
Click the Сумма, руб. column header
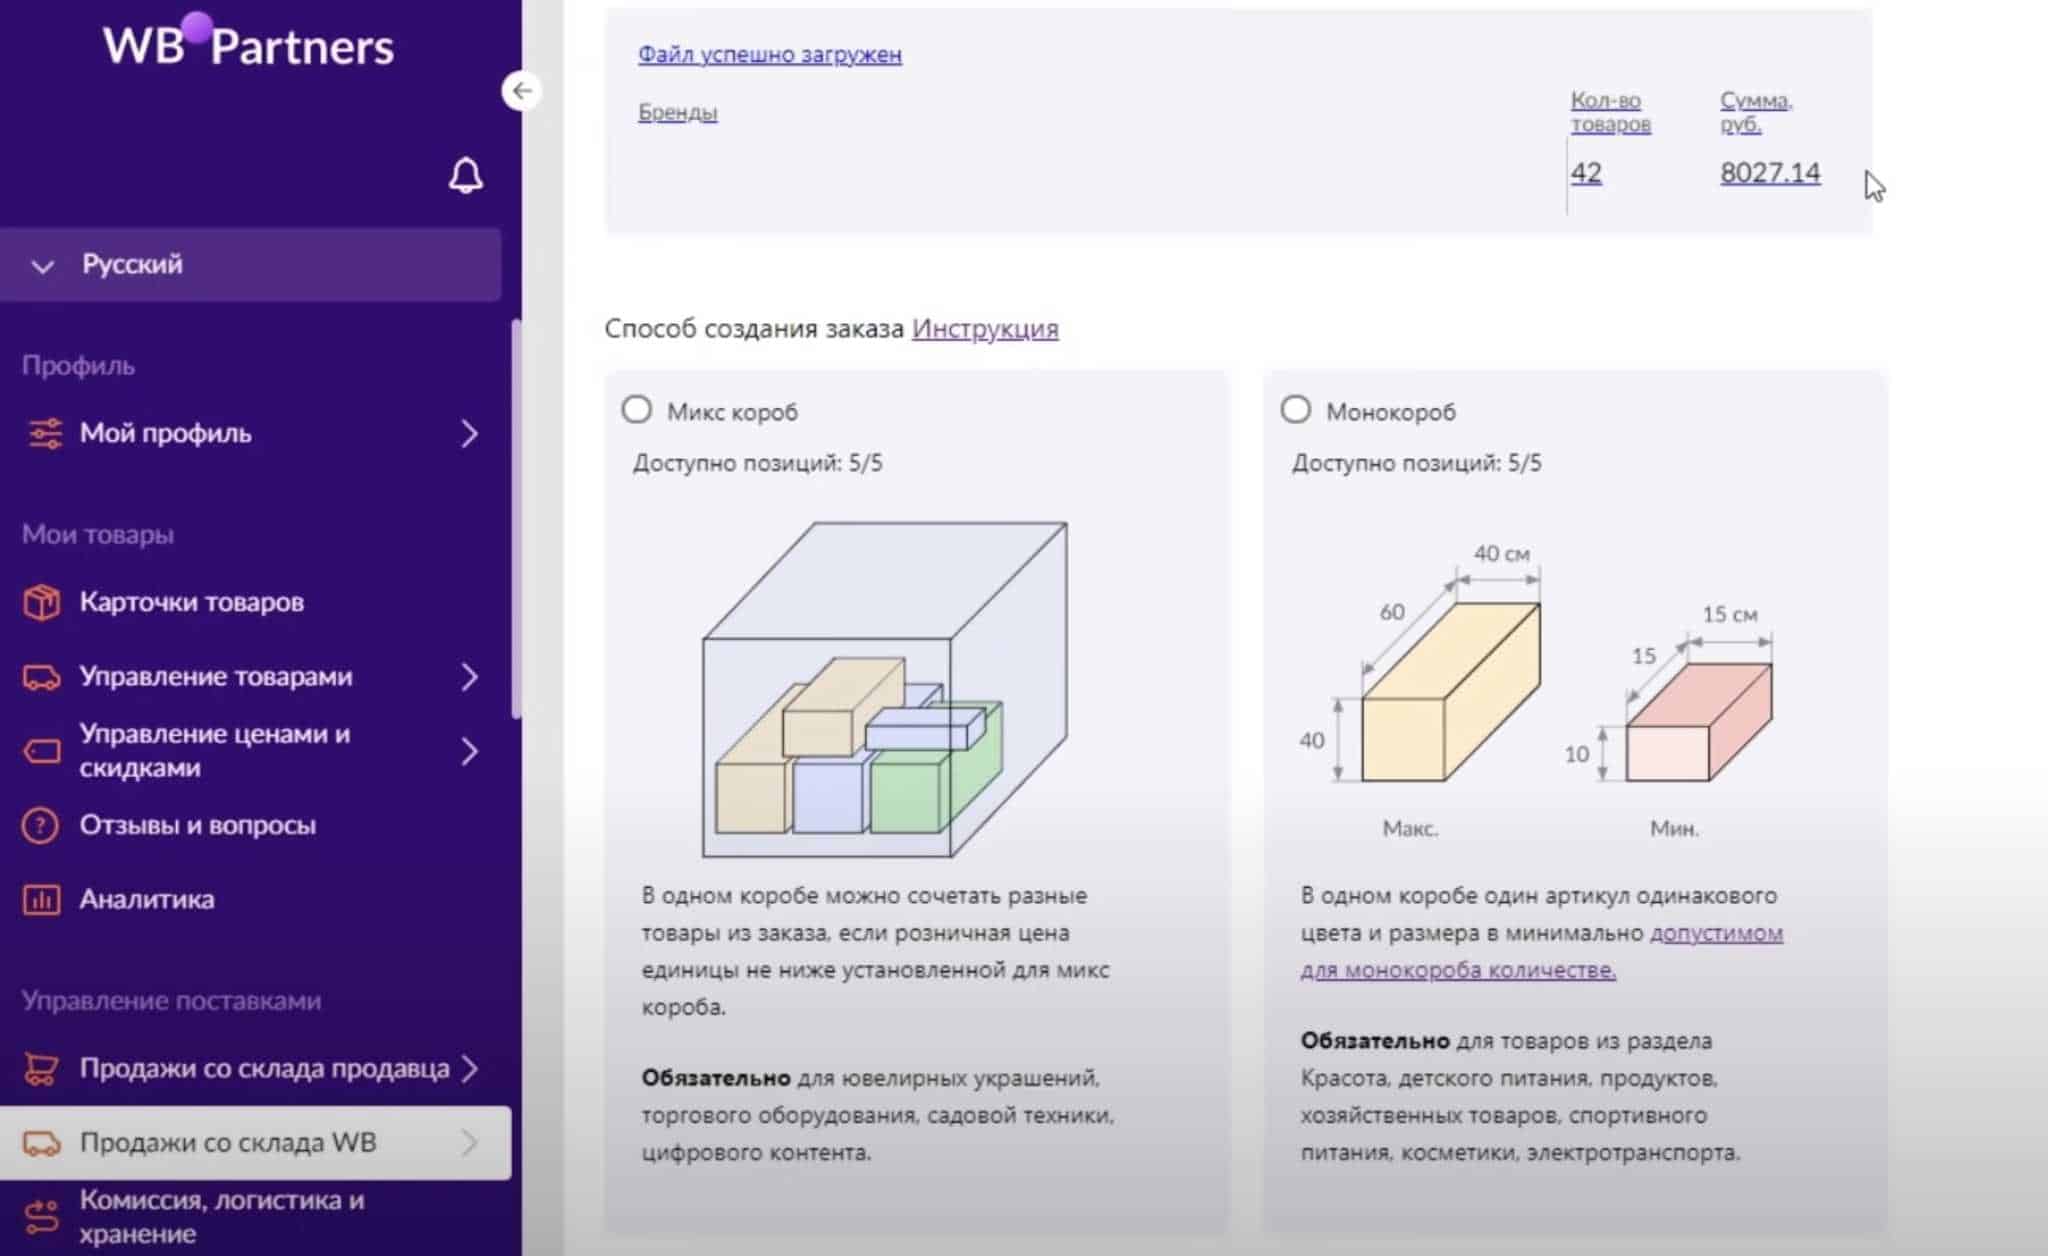click(1757, 112)
